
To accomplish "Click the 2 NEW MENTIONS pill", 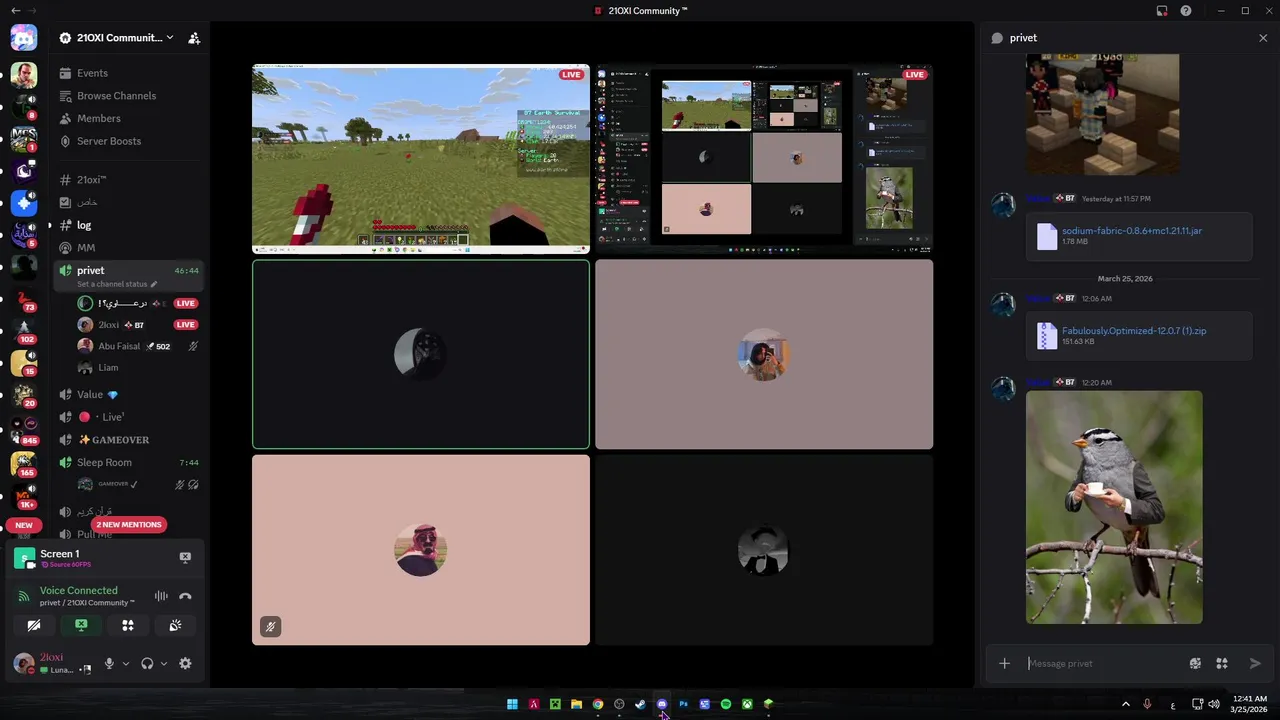I will (x=128, y=525).
